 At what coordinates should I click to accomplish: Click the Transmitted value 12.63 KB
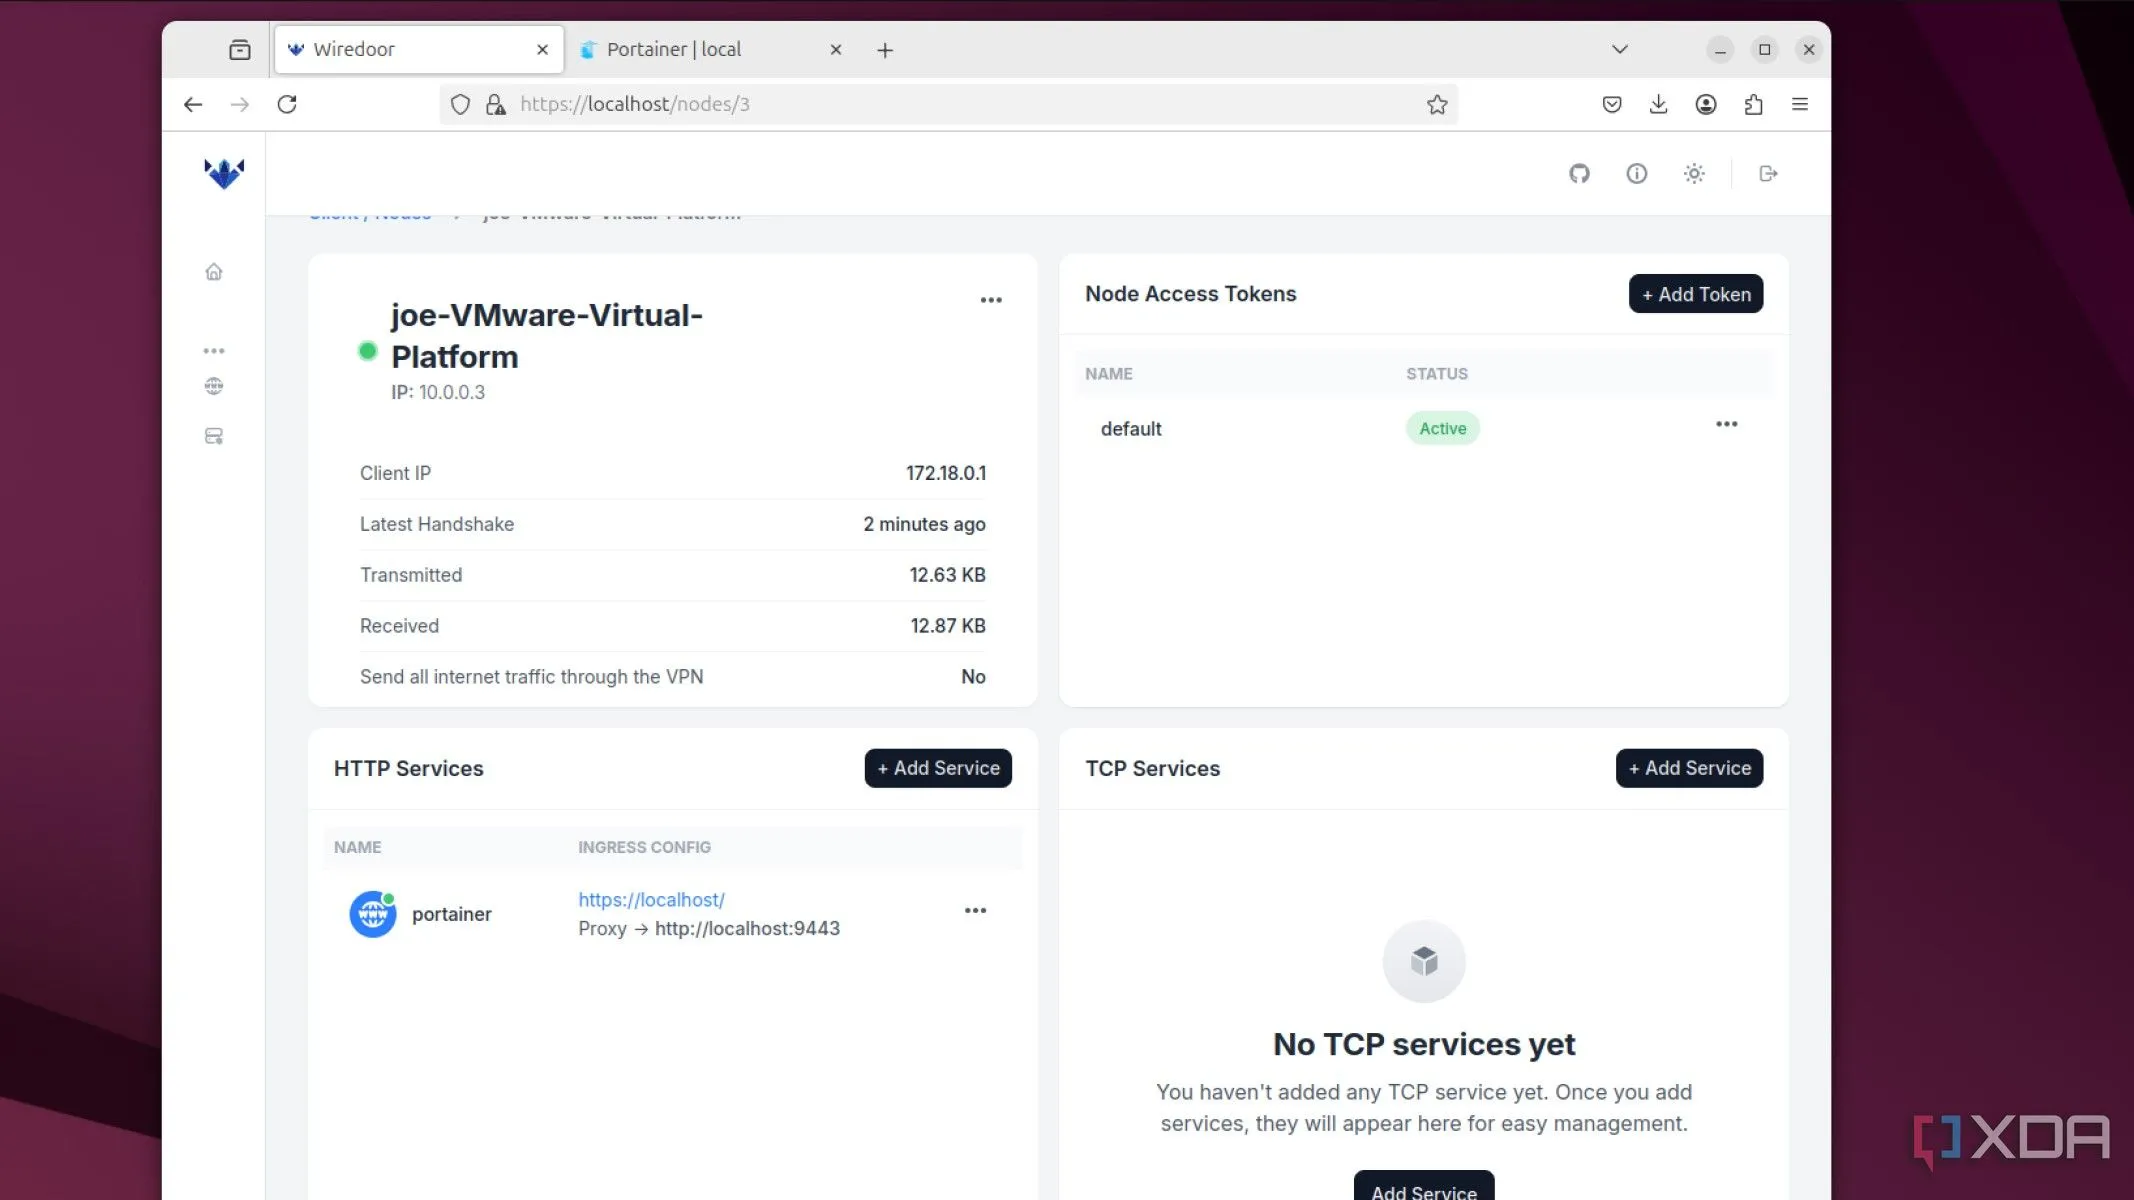pos(947,575)
